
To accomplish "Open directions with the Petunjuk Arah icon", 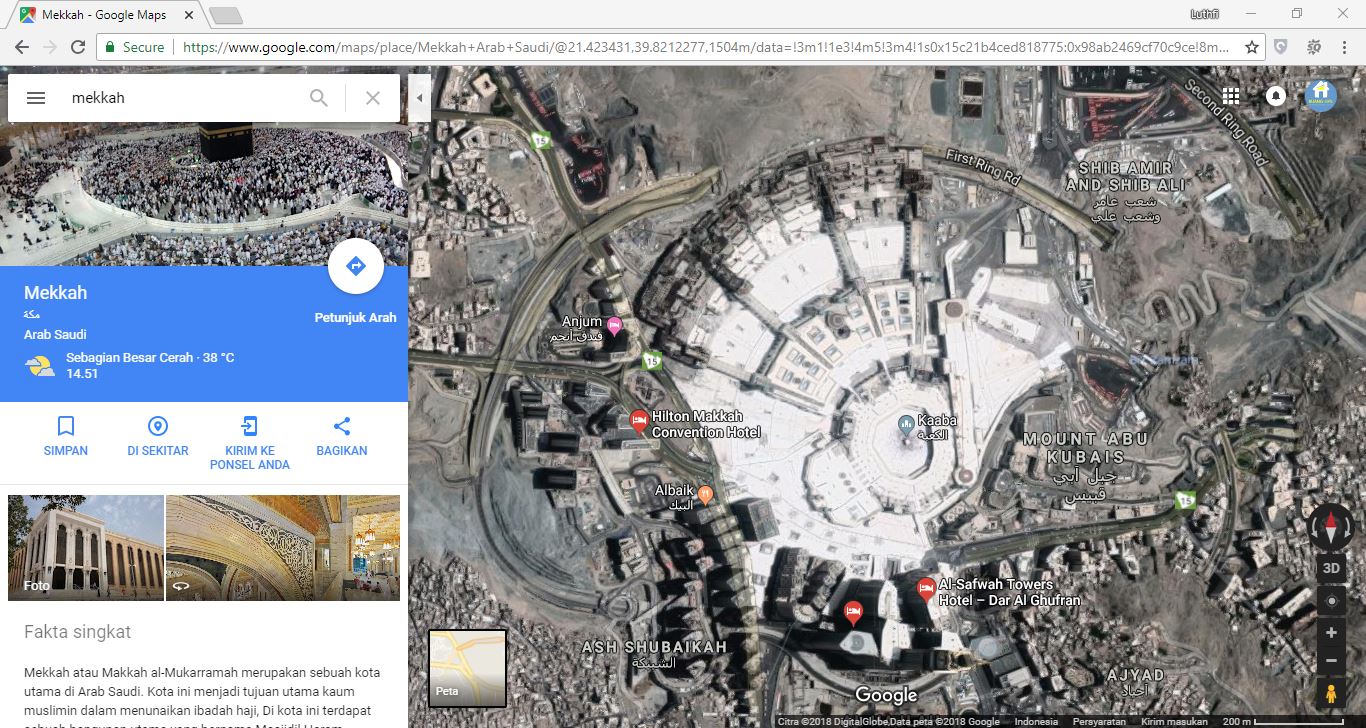I will [355, 266].
